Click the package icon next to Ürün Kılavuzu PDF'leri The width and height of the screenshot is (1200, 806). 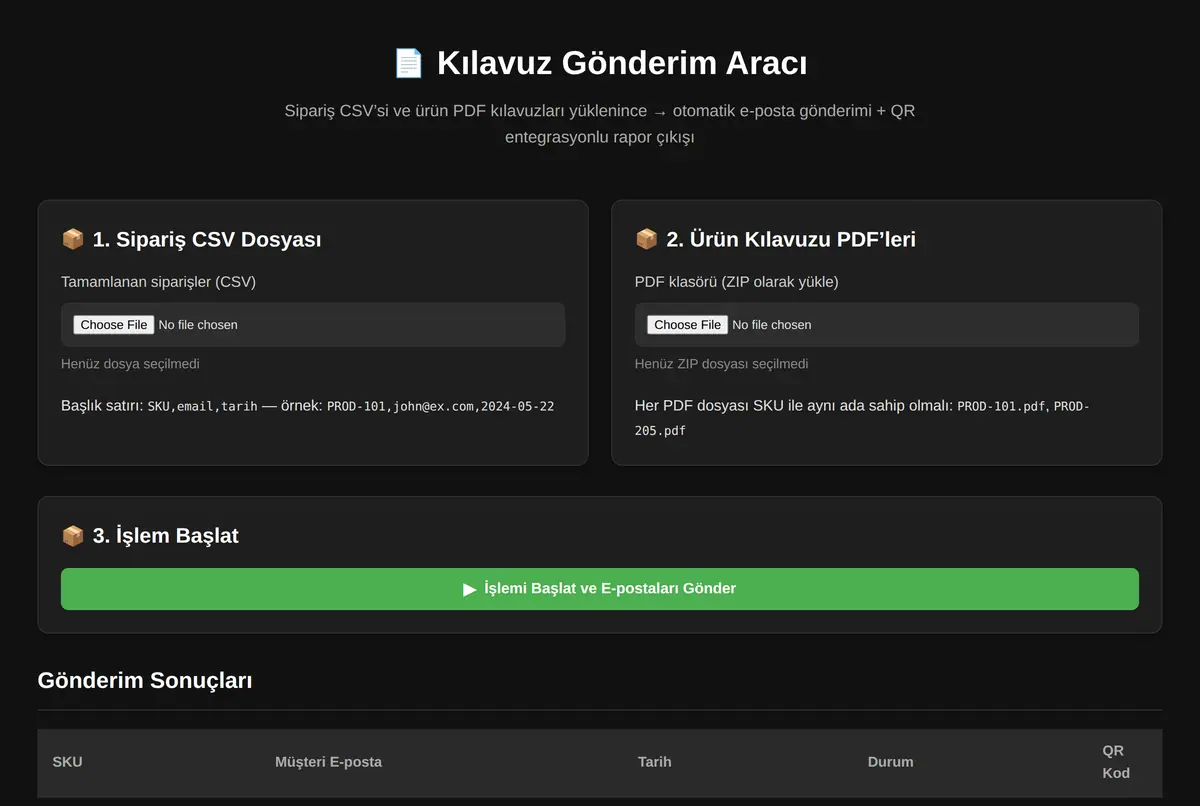(x=647, y=239)
